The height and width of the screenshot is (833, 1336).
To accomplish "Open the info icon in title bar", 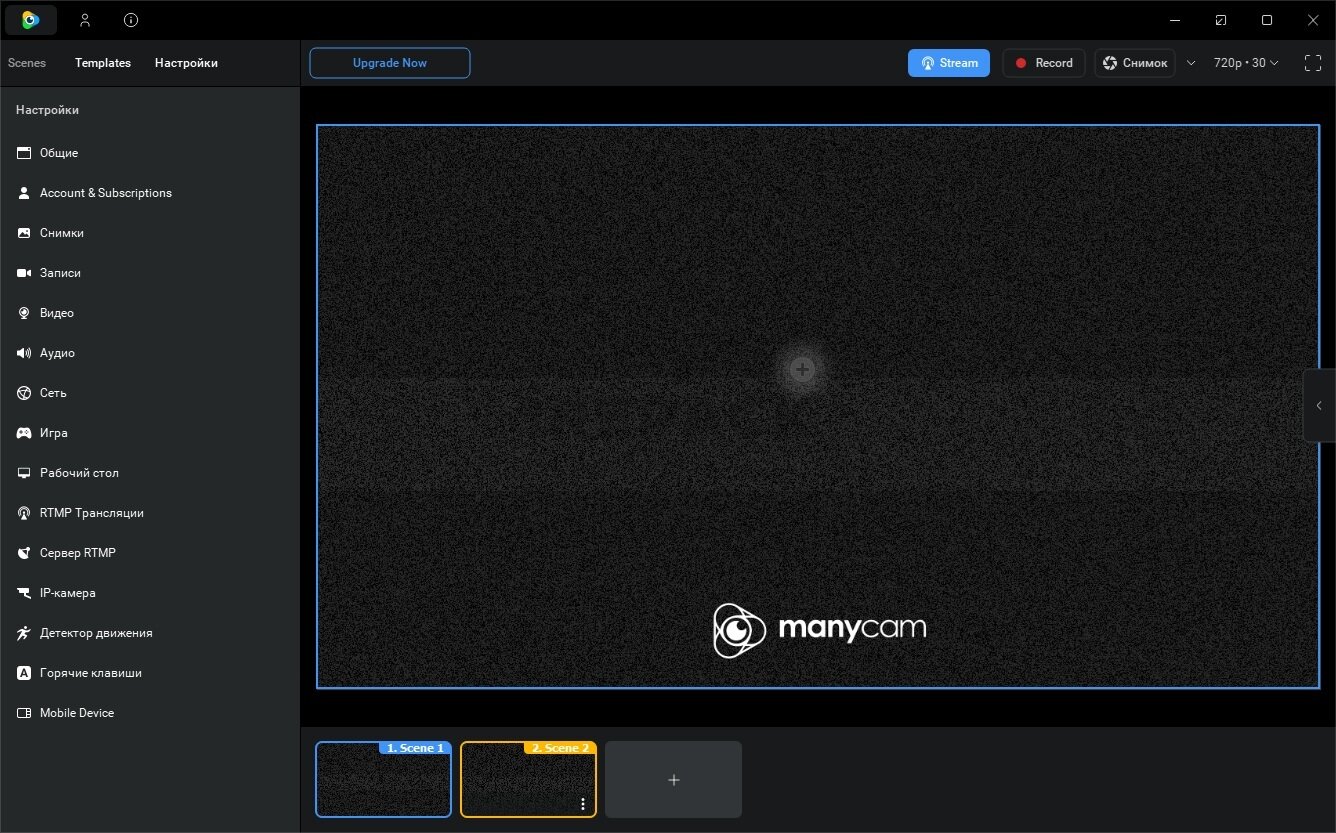I will [131, 20].
